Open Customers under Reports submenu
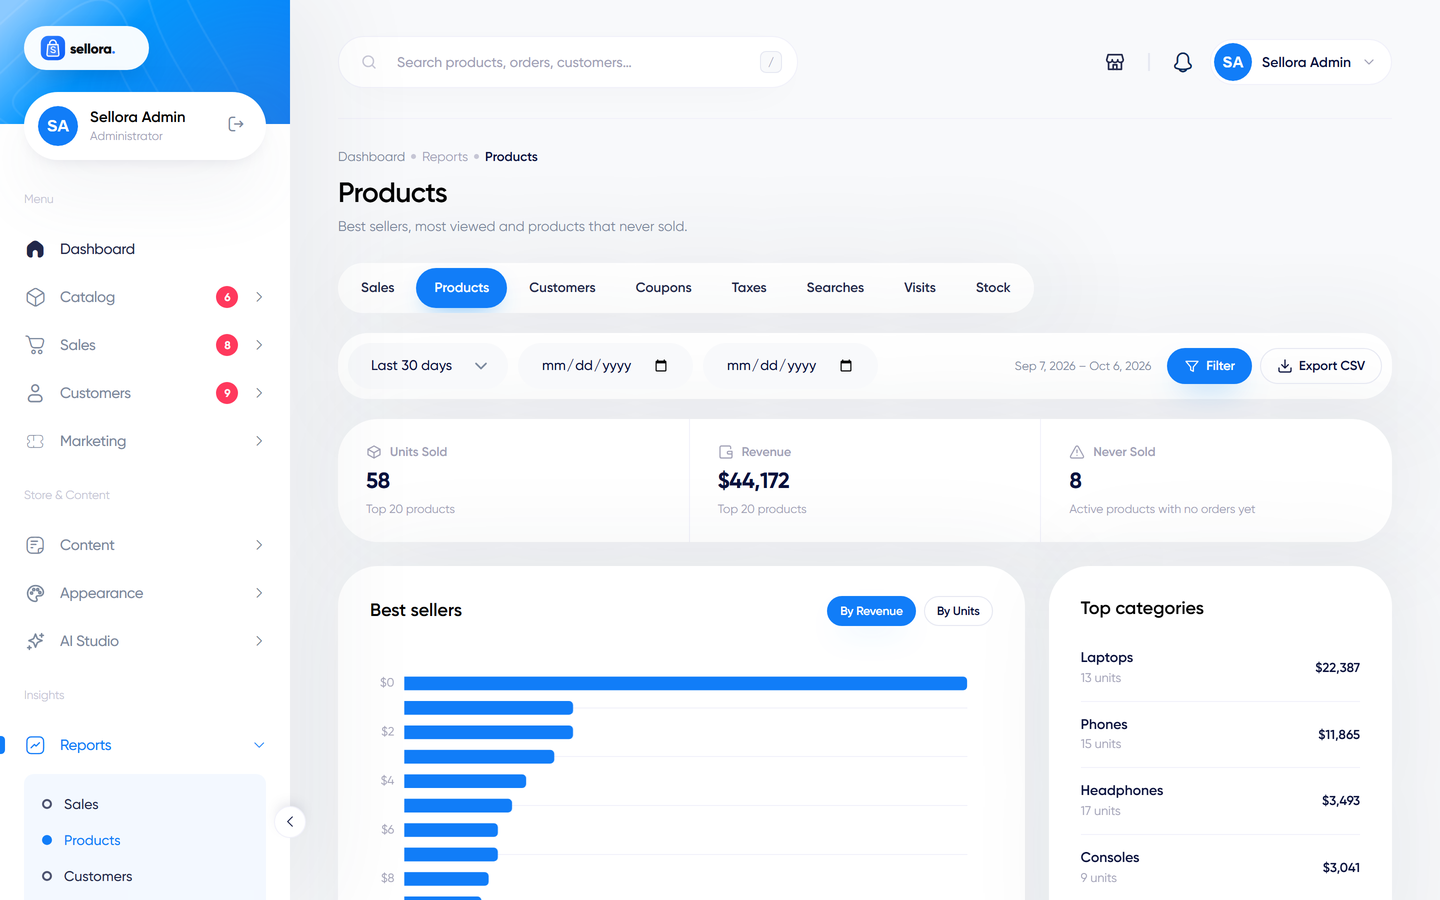1440x900 pixels. tap(98, 876)
